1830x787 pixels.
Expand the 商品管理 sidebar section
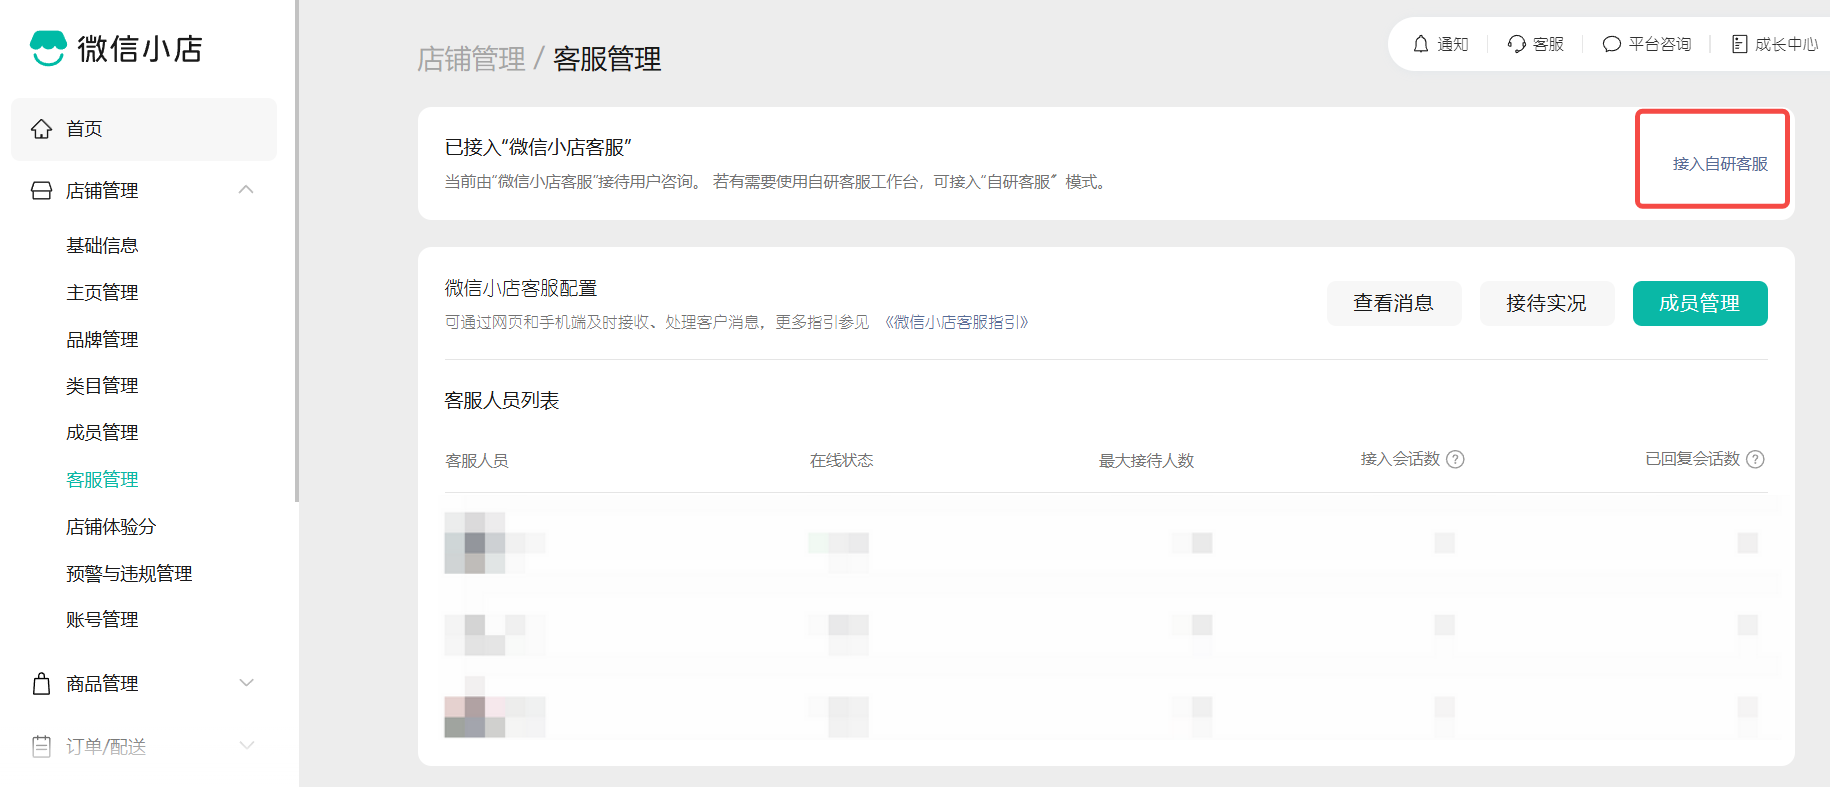coord(246,683)
